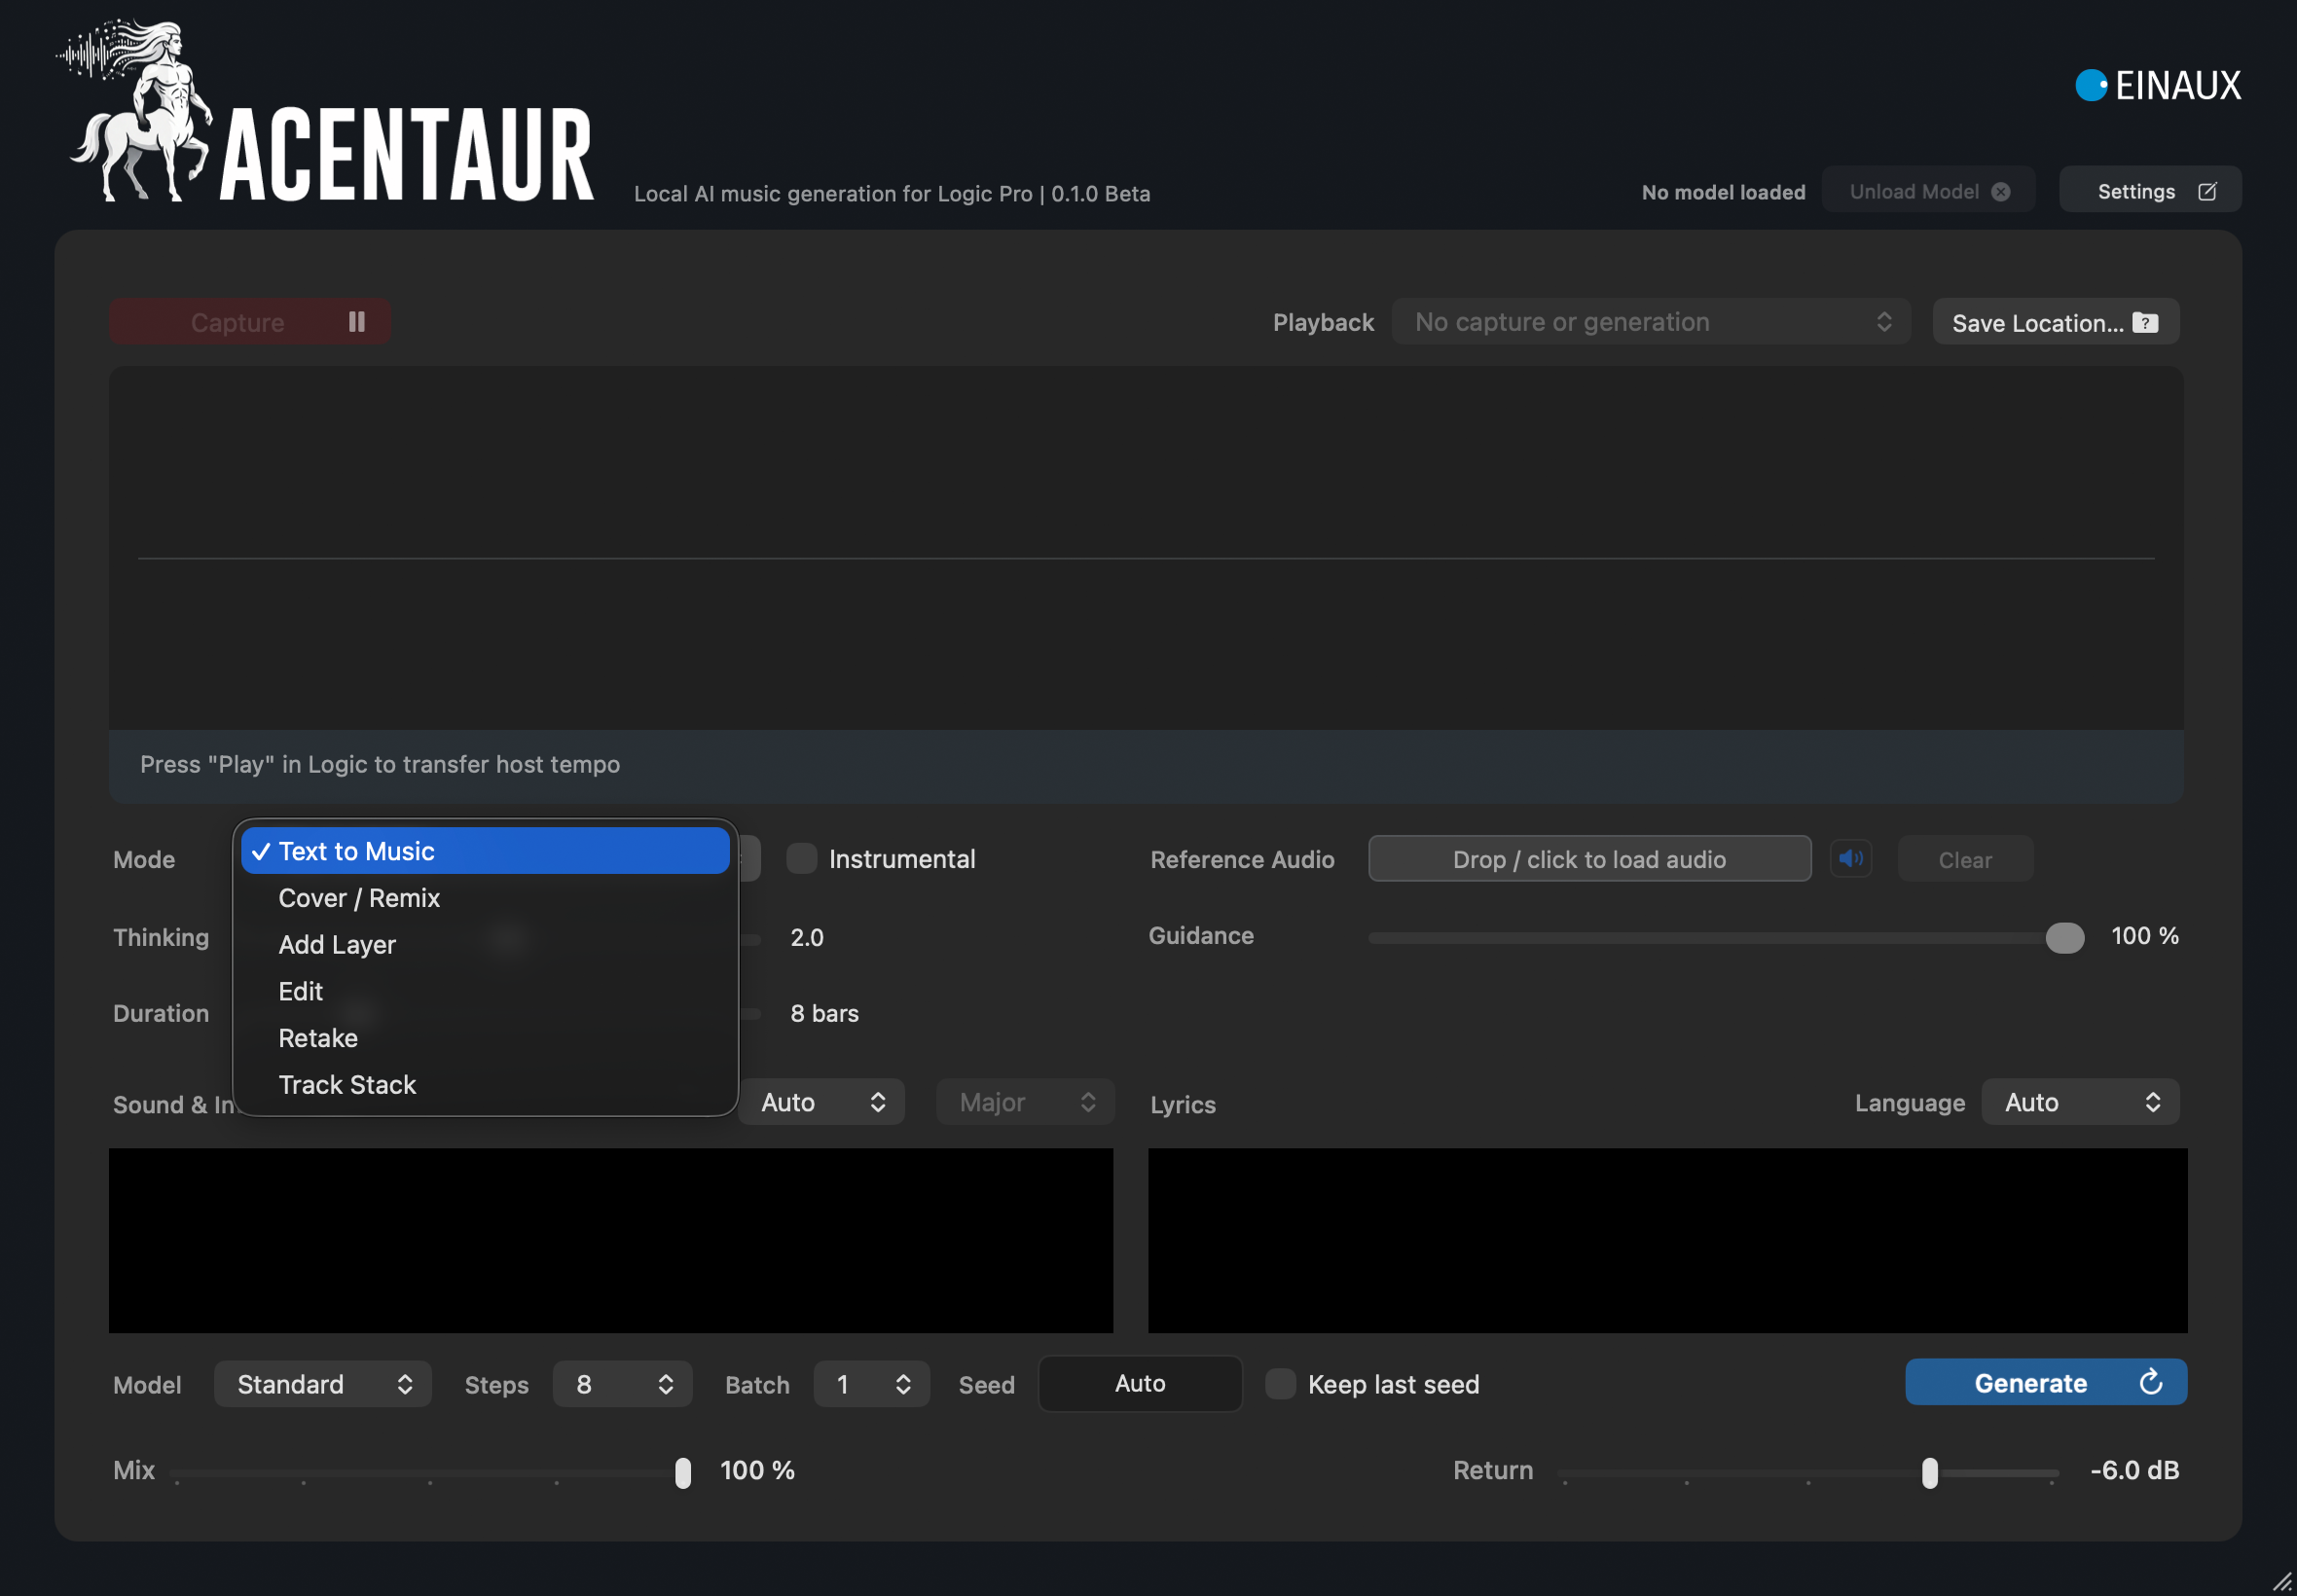This screenshot has width=2297, height=1596.
Task: Open the Batch count dropdown
Action: pos(871,1383)
